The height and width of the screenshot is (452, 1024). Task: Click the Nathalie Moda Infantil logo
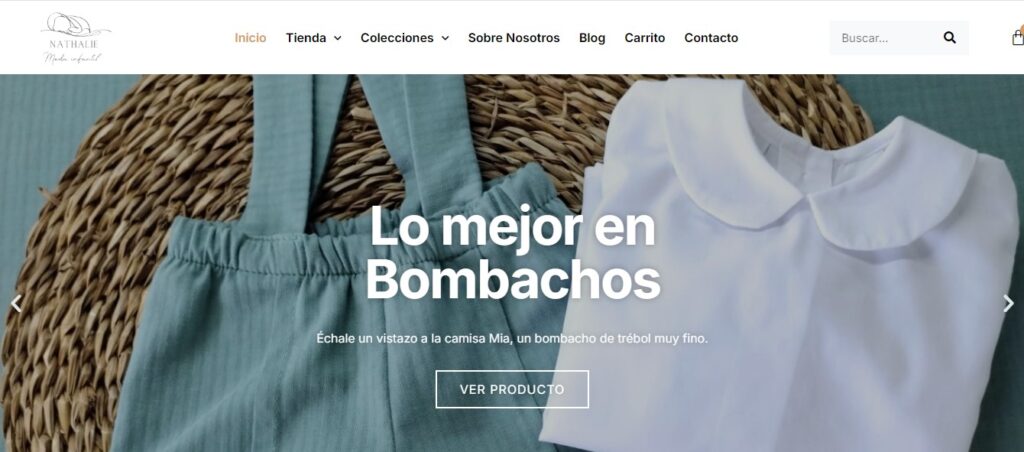coord(75,38)
